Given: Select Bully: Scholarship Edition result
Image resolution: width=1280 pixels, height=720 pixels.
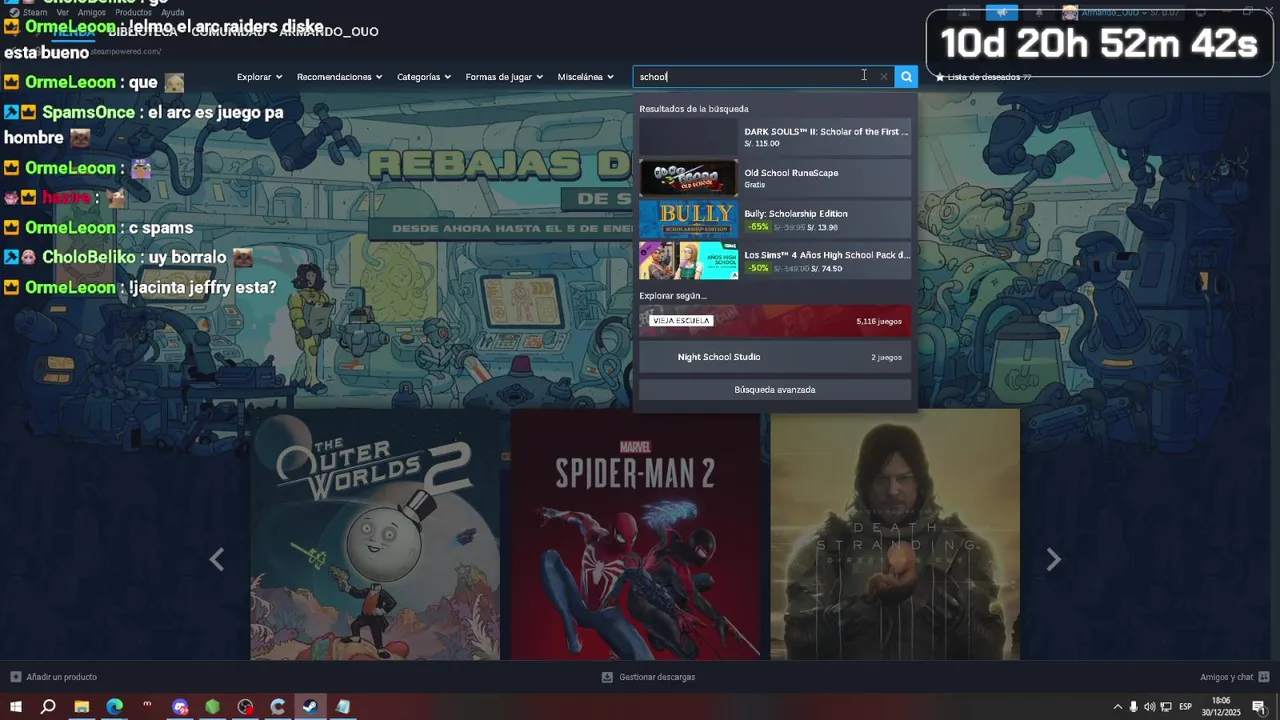Looking at the screenshot, I should (x=775, y=219).
